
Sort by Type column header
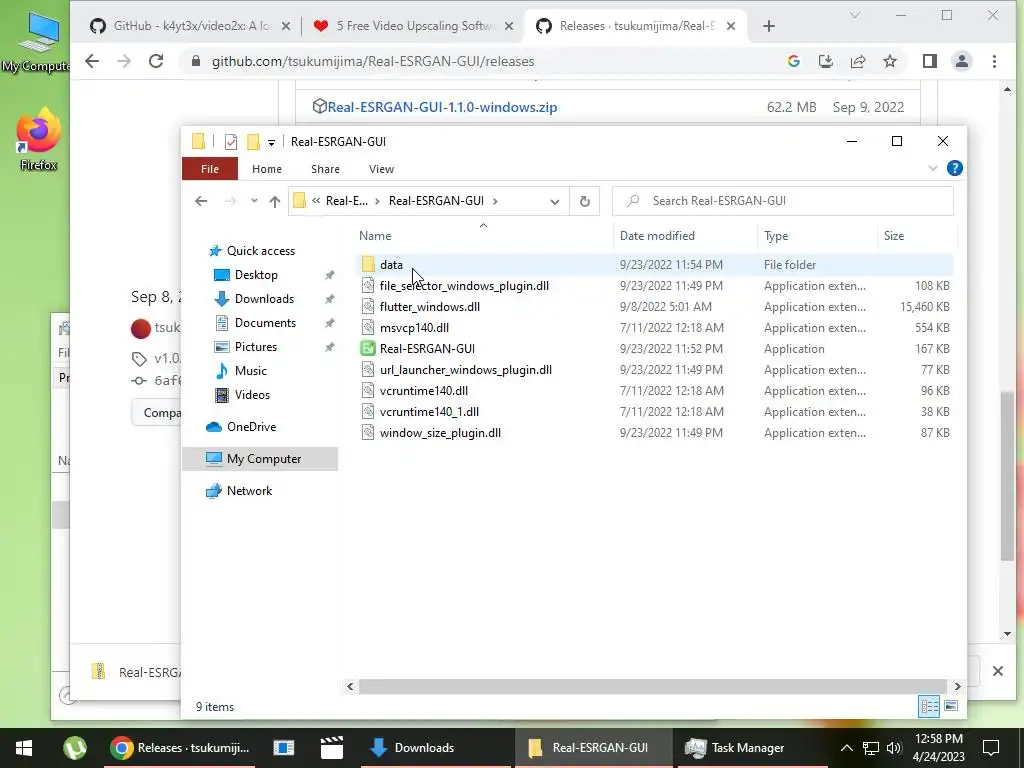click(776, 236)
